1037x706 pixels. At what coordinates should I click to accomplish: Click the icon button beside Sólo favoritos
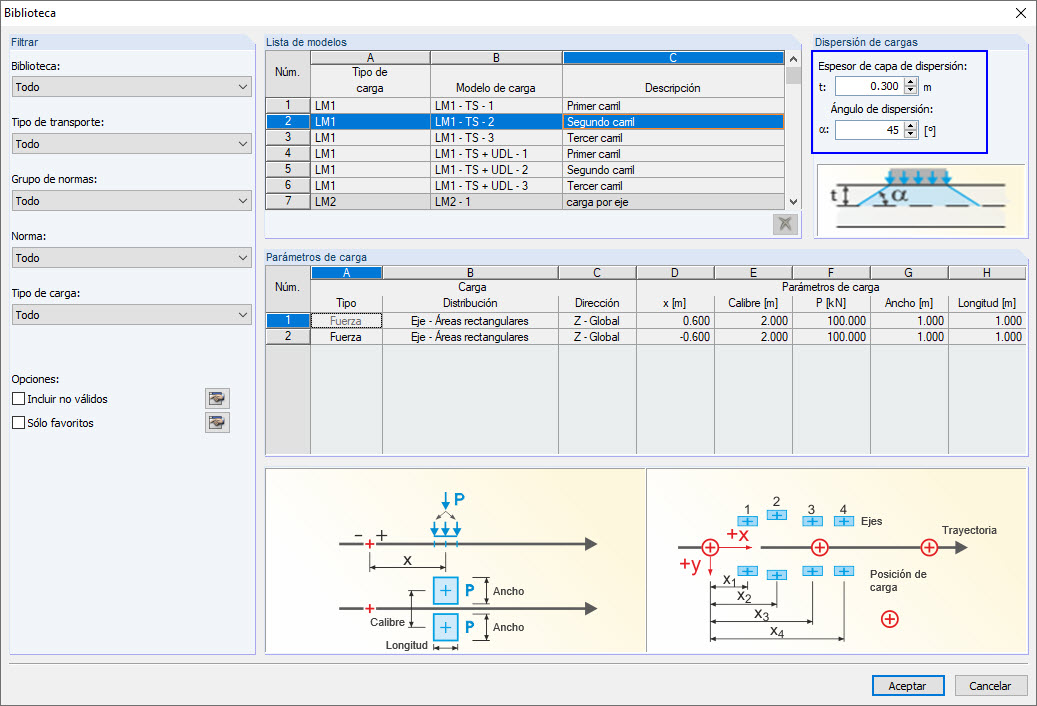pyautogui.click(x=217, y=422)
